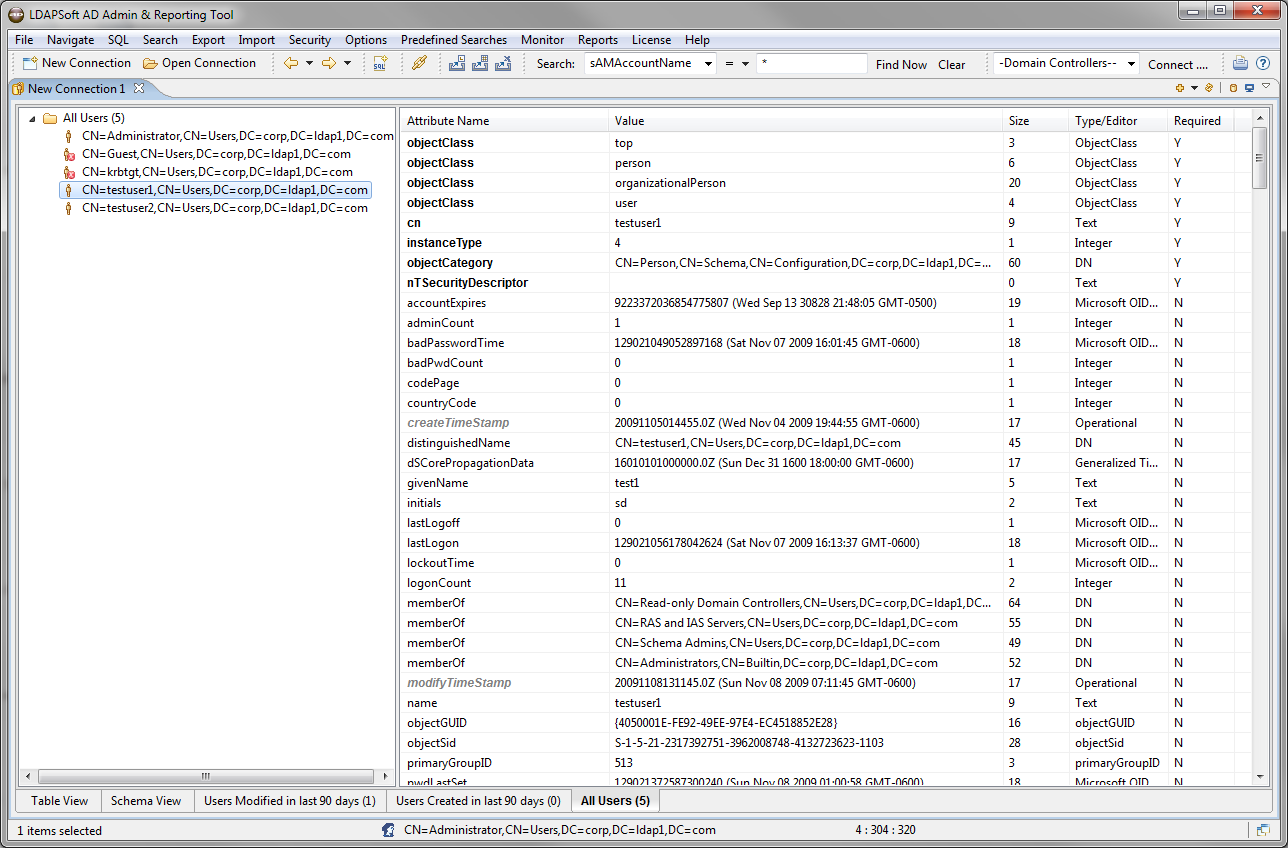The width and height of the screenshot is (1288, 848).
Task: Click the Find Now button
Action: pyautogui.click(x=901, y=64)
